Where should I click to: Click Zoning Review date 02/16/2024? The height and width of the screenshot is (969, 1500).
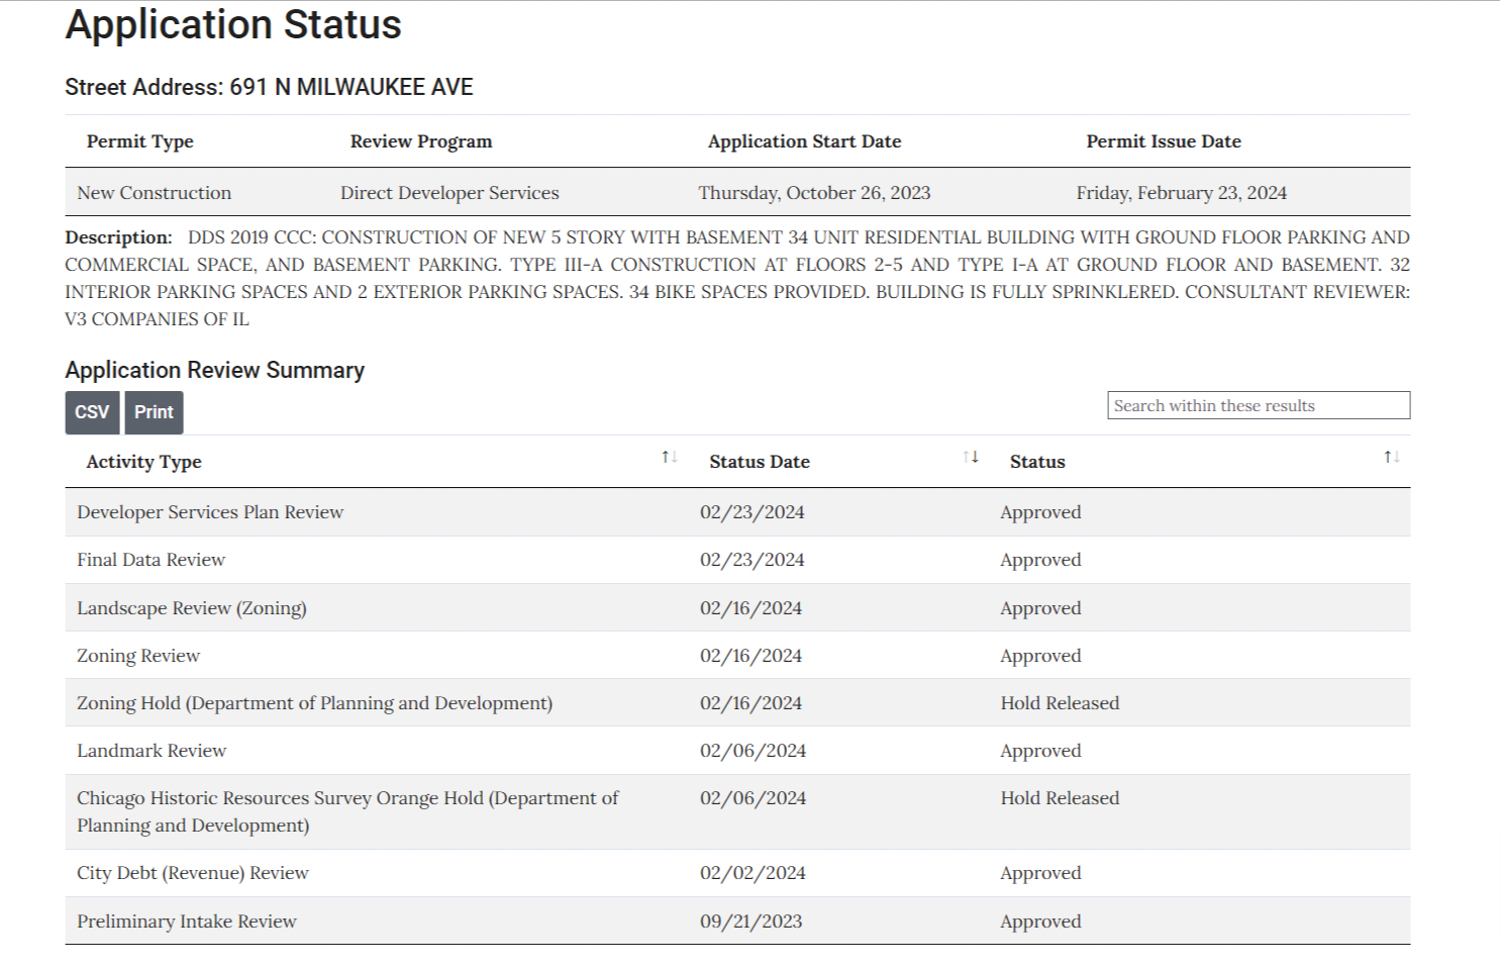pos(751,656)
